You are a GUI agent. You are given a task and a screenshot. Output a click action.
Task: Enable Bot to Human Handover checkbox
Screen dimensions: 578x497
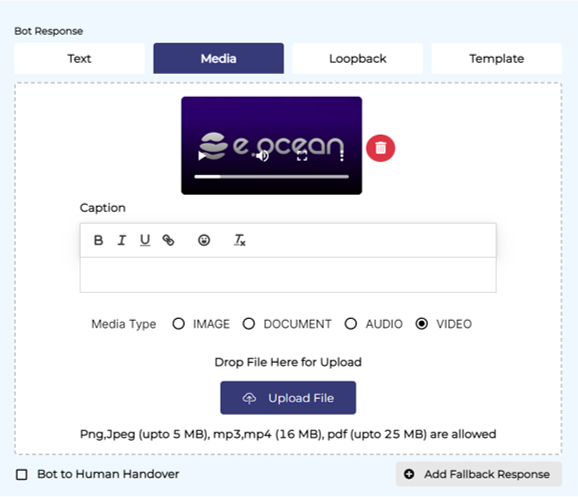tap(22, 475)
